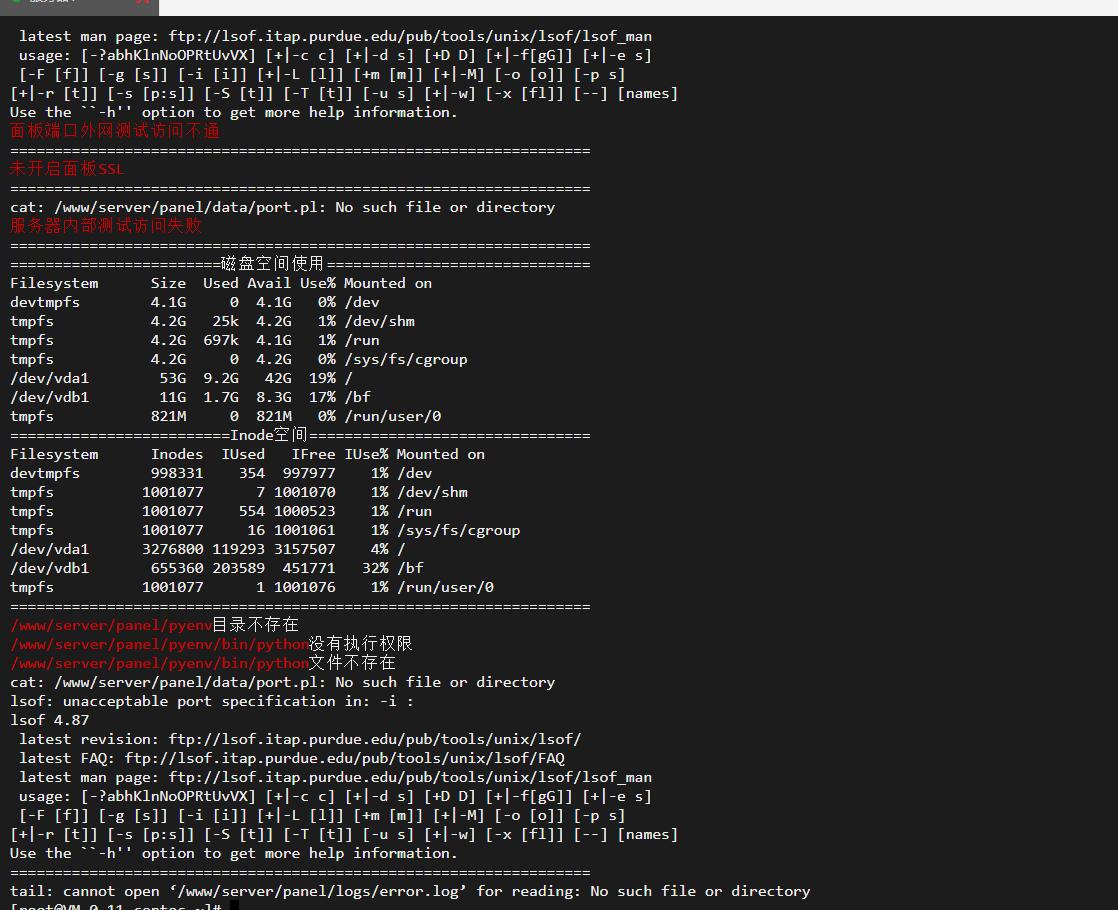Click the red 面板端口外网测试访问不通 message
Viewport: 1118px width, 910px height.
pos(115,131)
